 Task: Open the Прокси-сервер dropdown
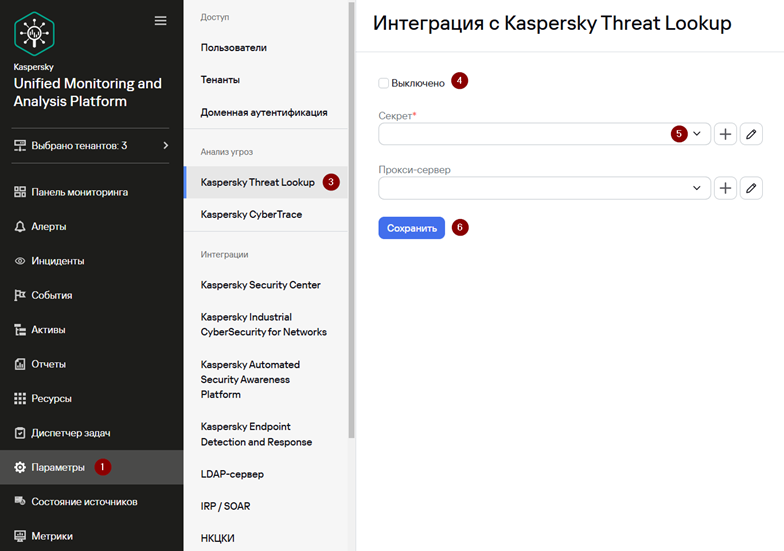tap(544, 188)
